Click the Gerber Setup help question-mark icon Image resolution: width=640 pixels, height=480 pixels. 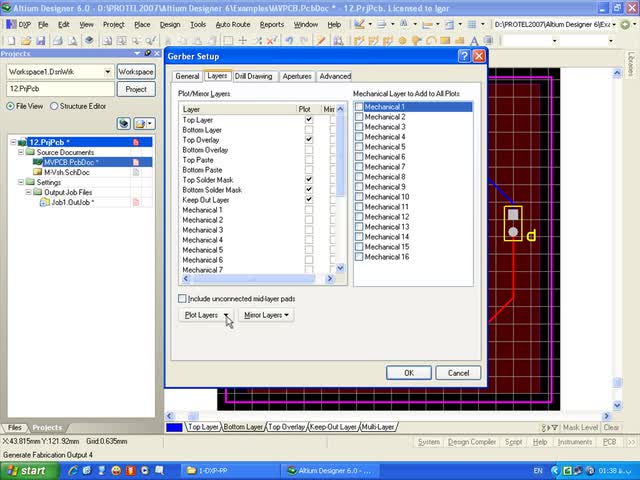[464, 57]
